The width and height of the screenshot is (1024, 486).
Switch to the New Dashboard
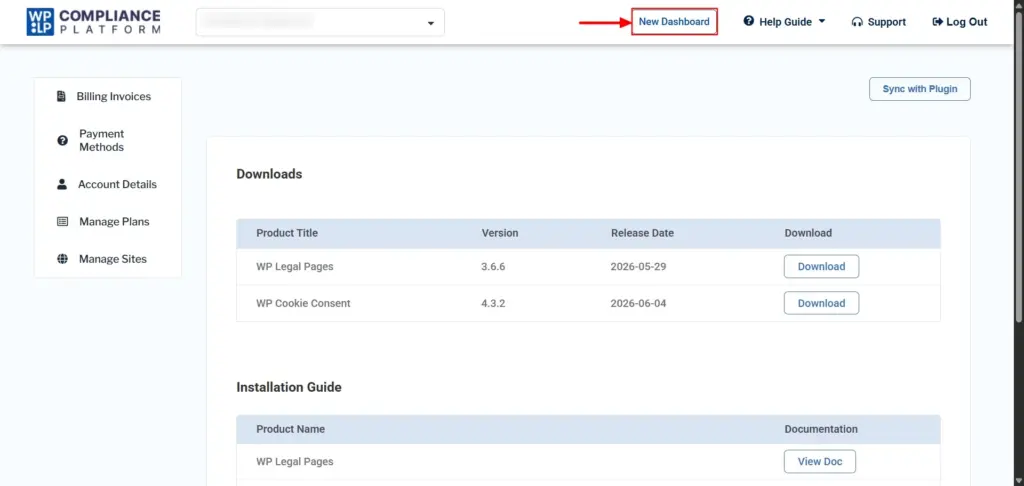[674, 22]
